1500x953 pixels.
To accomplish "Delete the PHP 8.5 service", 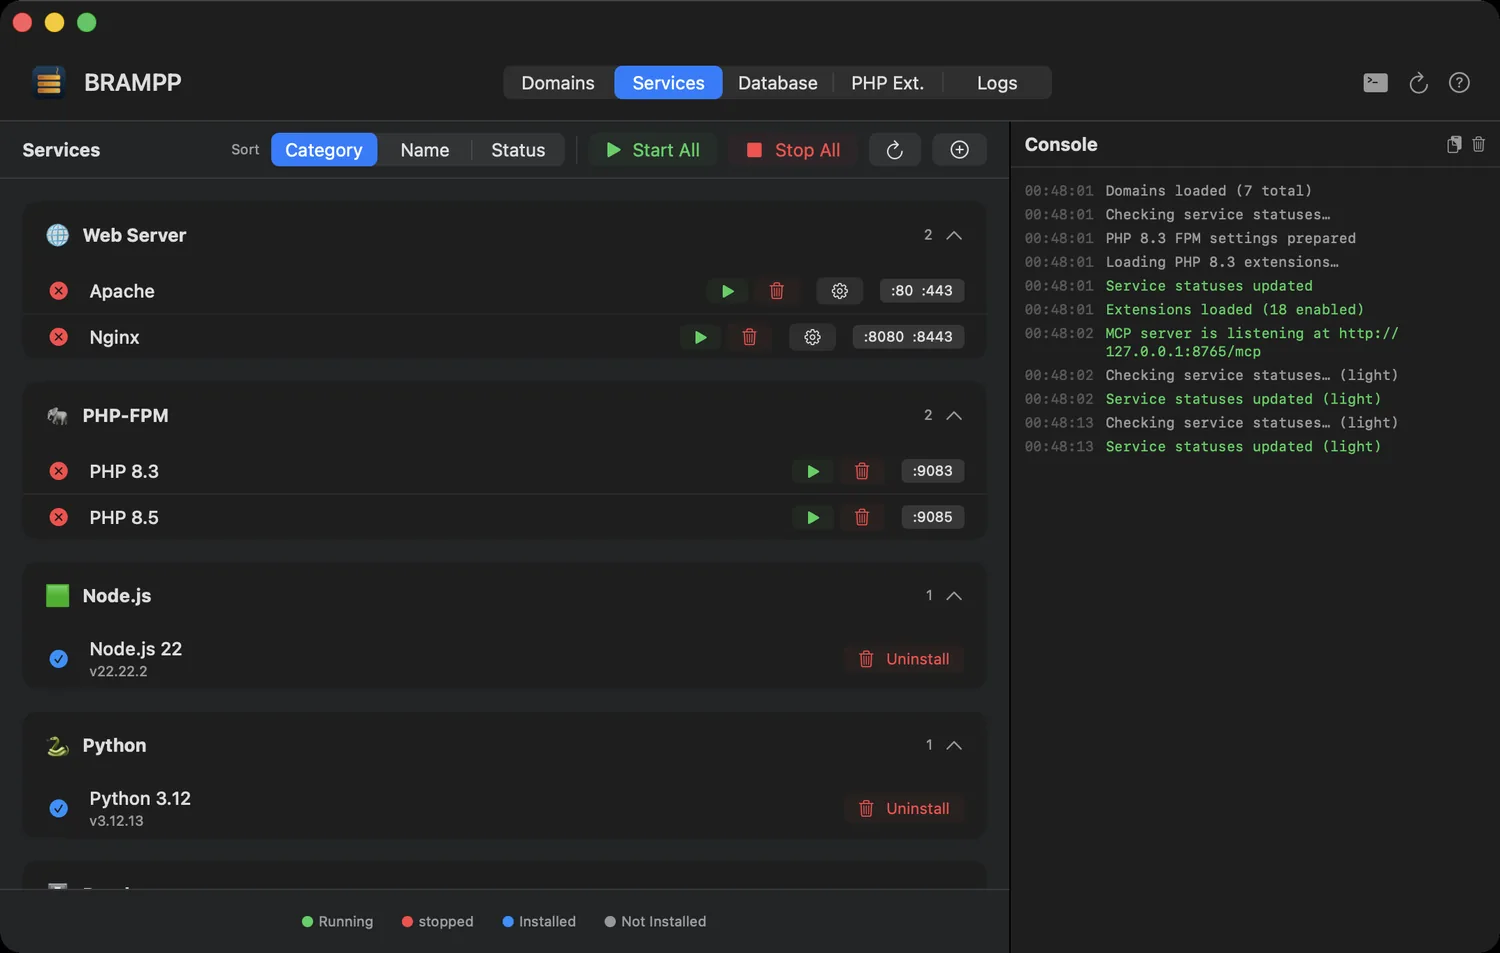I will 862,517.
